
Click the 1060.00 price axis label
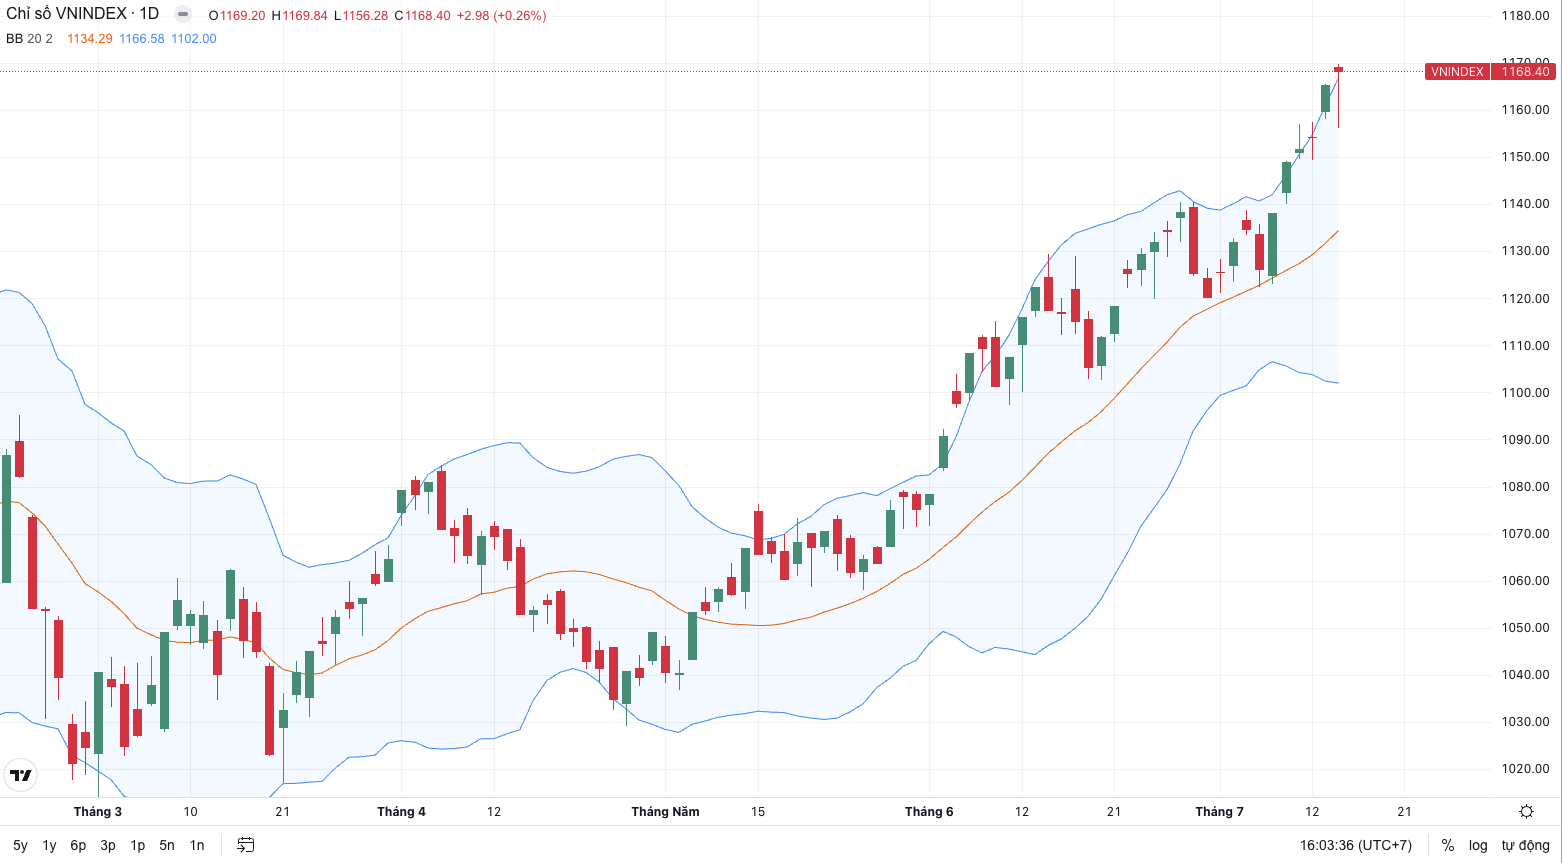point(1525,581)
